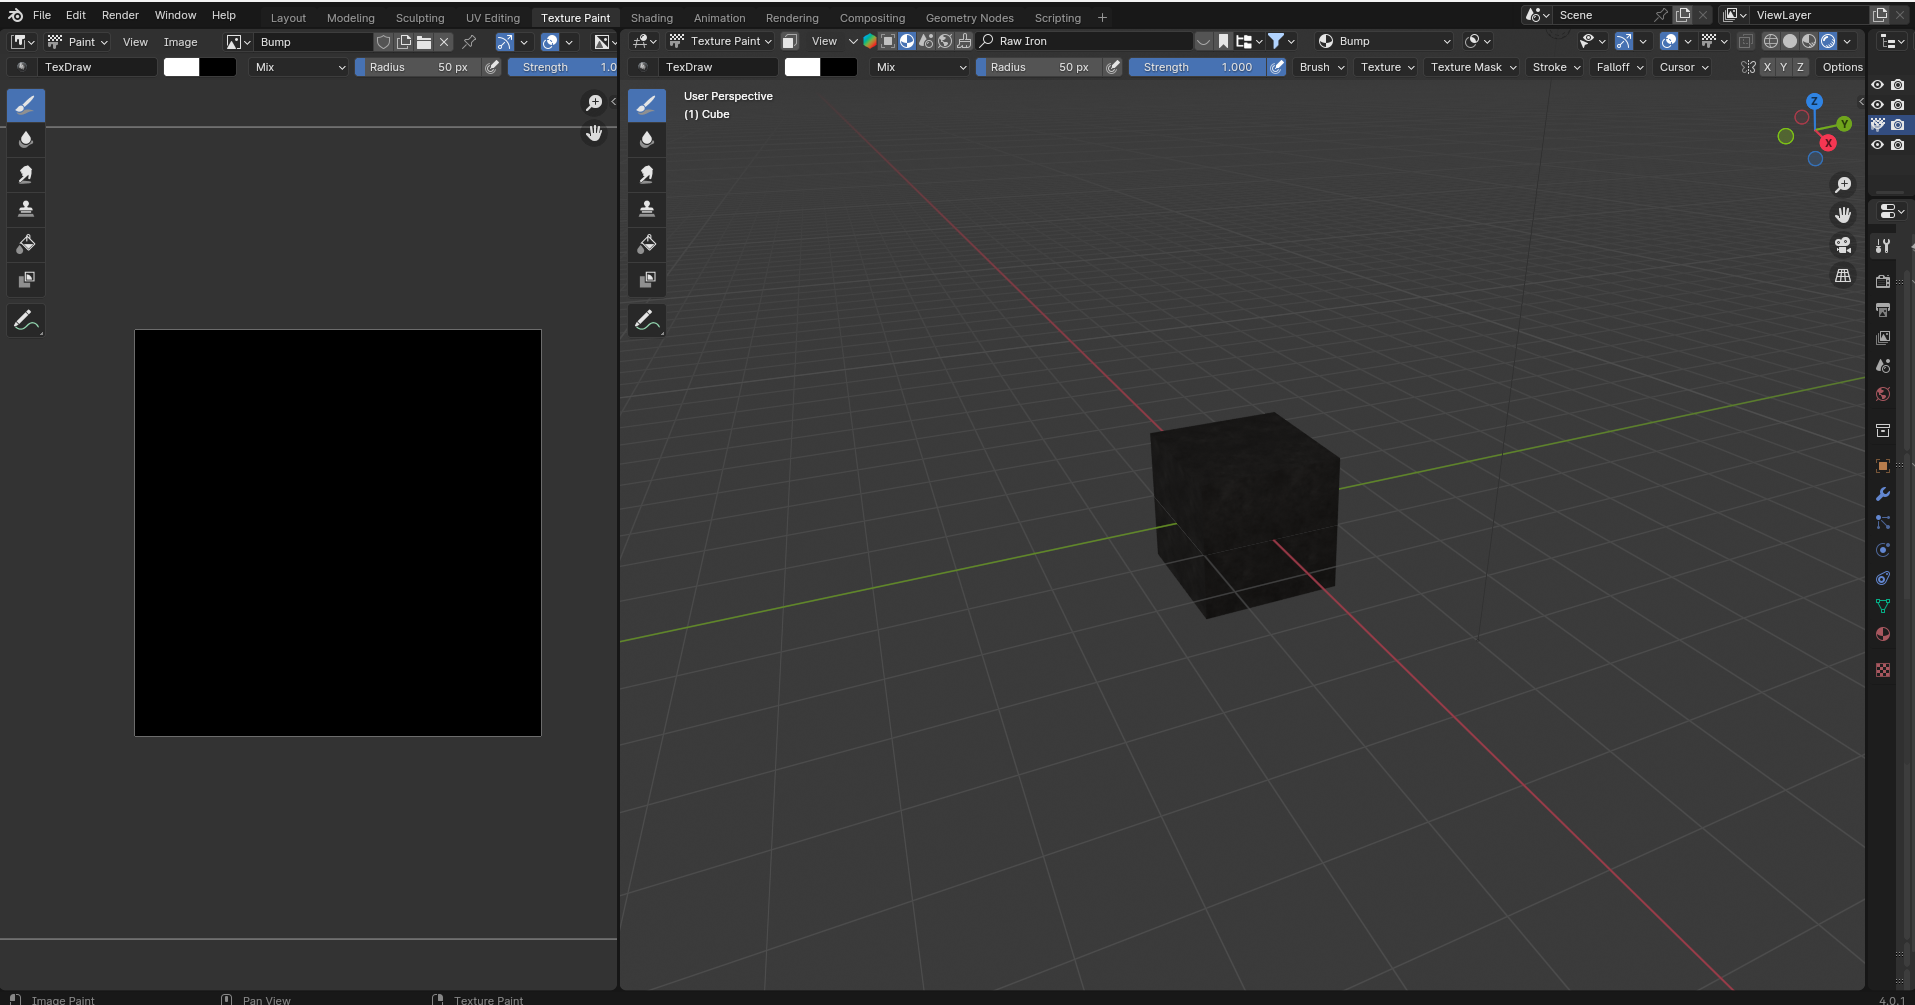Switch to the Sculpting workspace tab
This screenshot has height=1005, width=1915.
[x=420, y=18]
